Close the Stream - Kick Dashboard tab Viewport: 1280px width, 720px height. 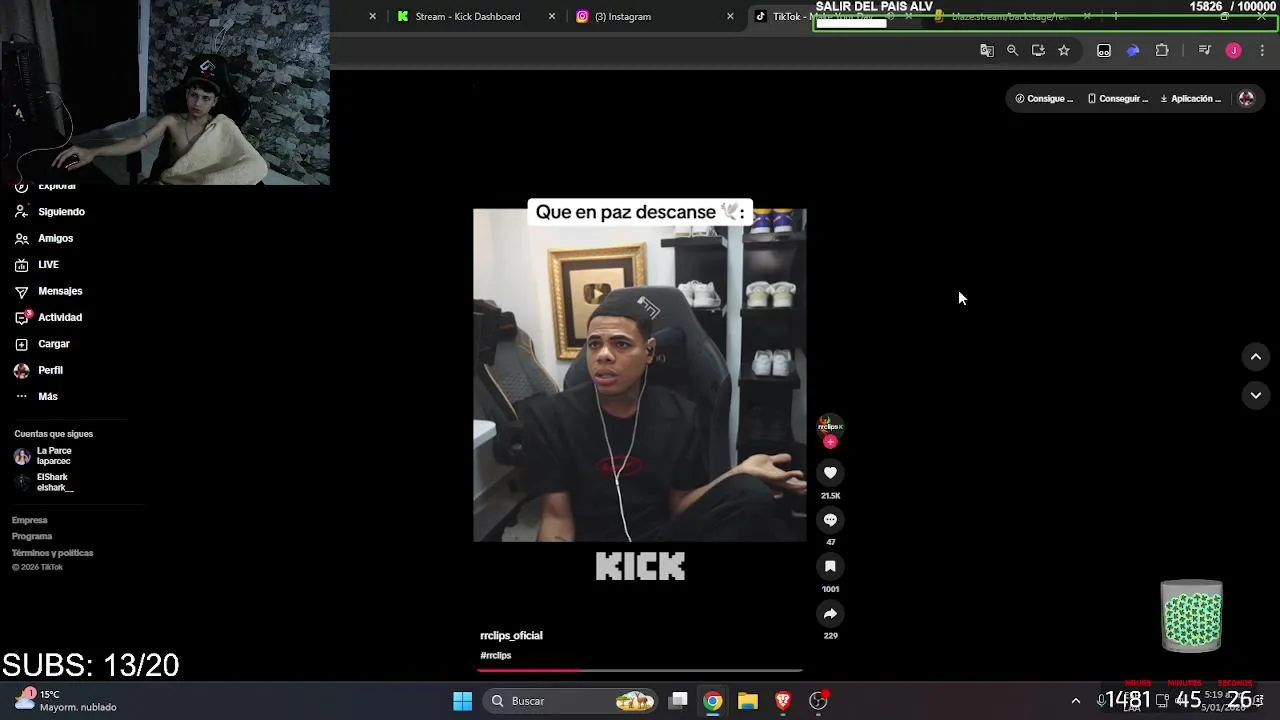pos(552,16)
